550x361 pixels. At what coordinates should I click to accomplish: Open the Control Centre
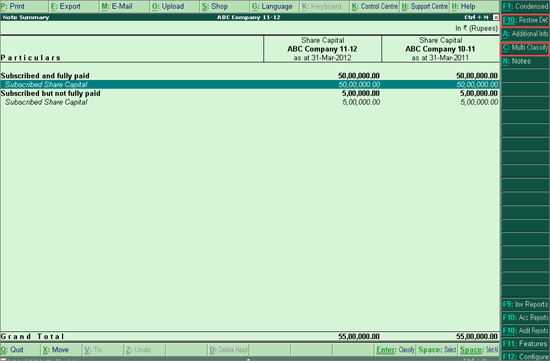click(375, 6)
